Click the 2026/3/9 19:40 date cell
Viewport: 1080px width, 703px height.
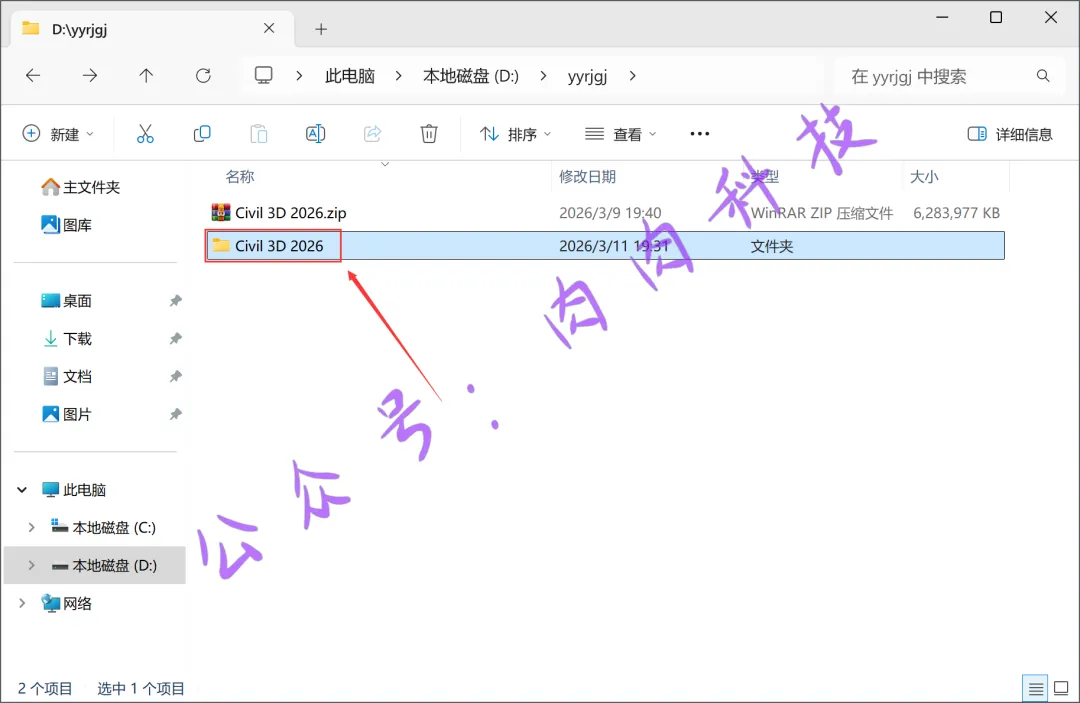(610, 213)
